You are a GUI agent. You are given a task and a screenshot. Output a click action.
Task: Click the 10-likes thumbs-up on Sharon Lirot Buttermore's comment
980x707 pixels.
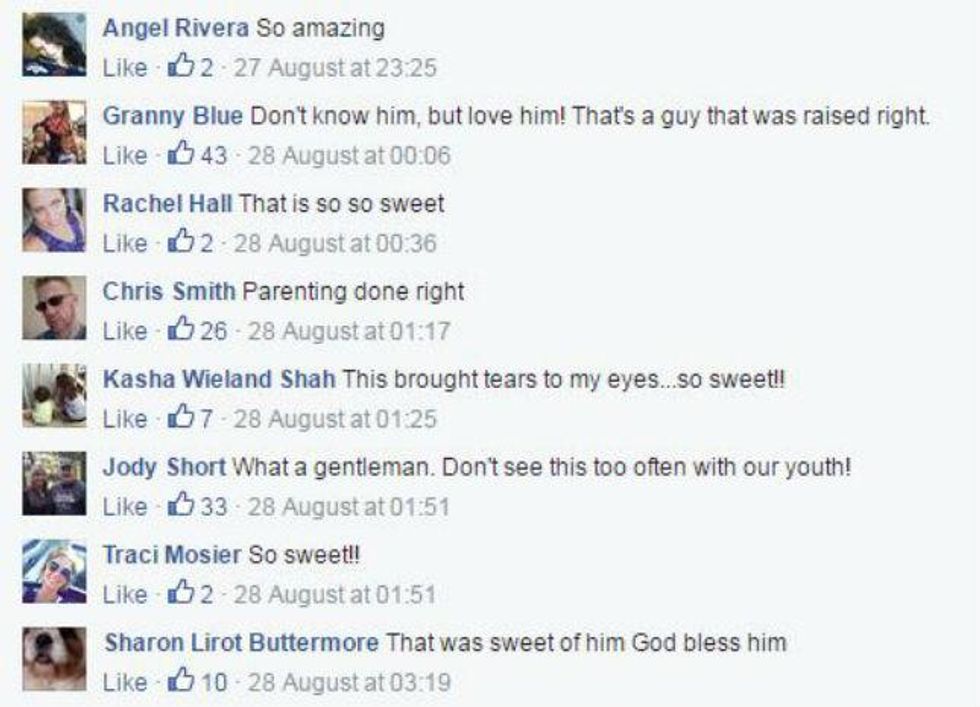(x=183, y=682)
